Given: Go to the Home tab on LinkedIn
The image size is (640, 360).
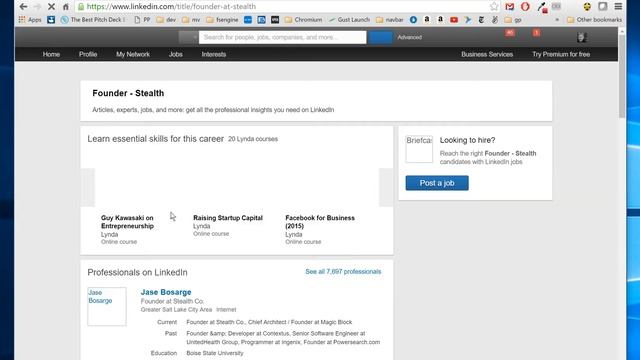Looking at the screenshot, I should [x=51, y=54].
